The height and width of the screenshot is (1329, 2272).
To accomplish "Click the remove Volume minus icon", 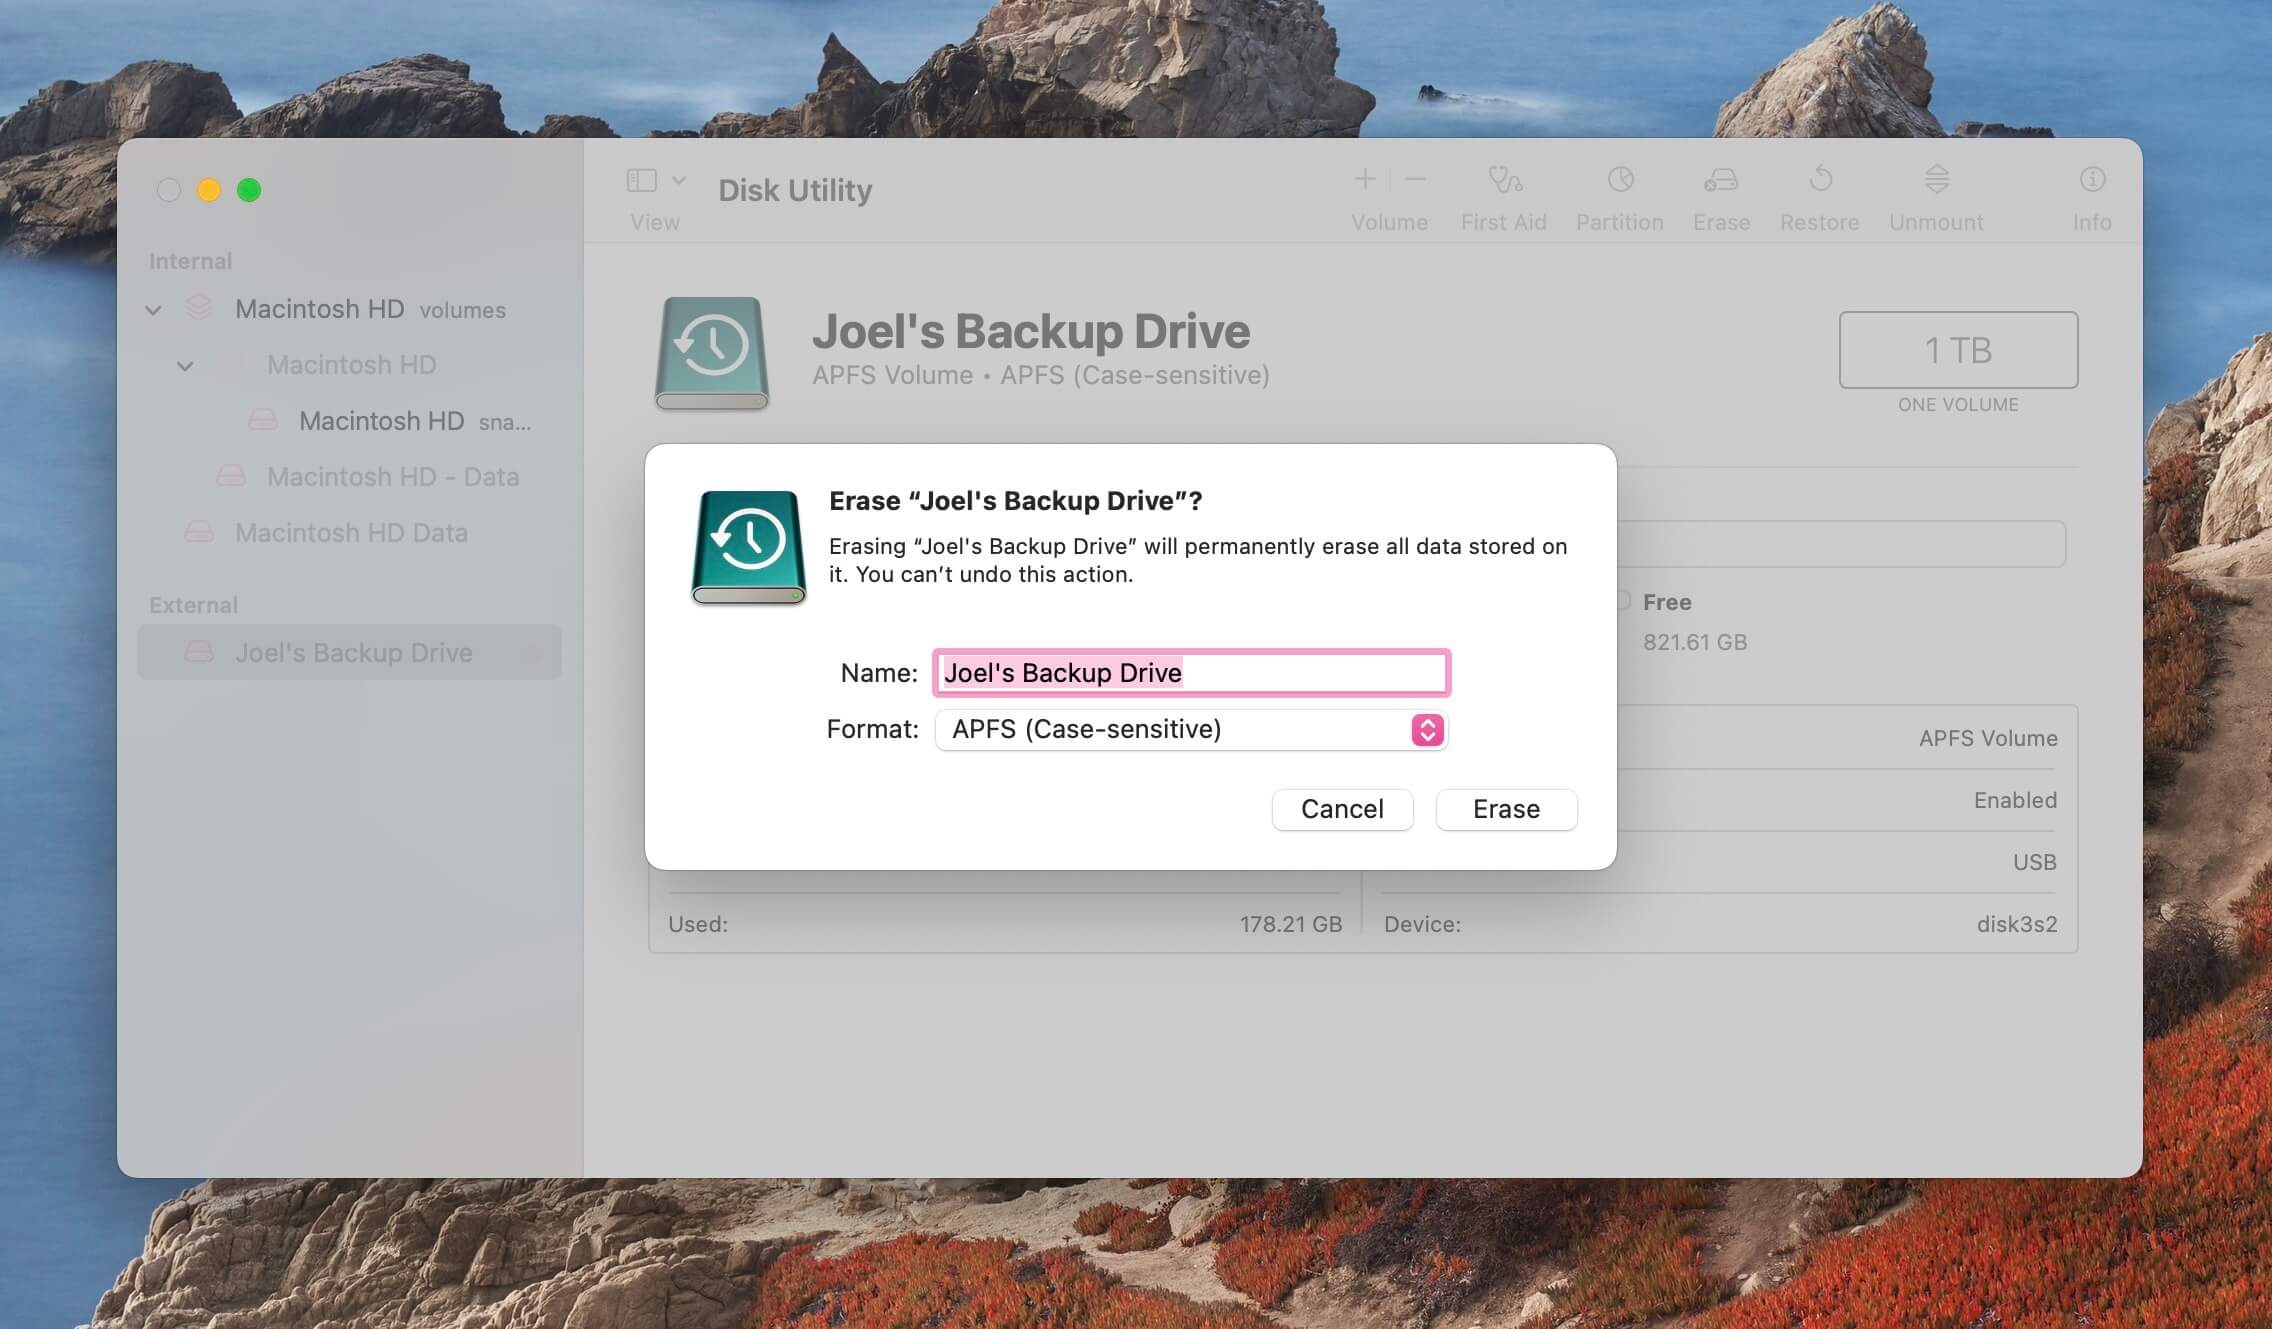I will [1415, 180].
